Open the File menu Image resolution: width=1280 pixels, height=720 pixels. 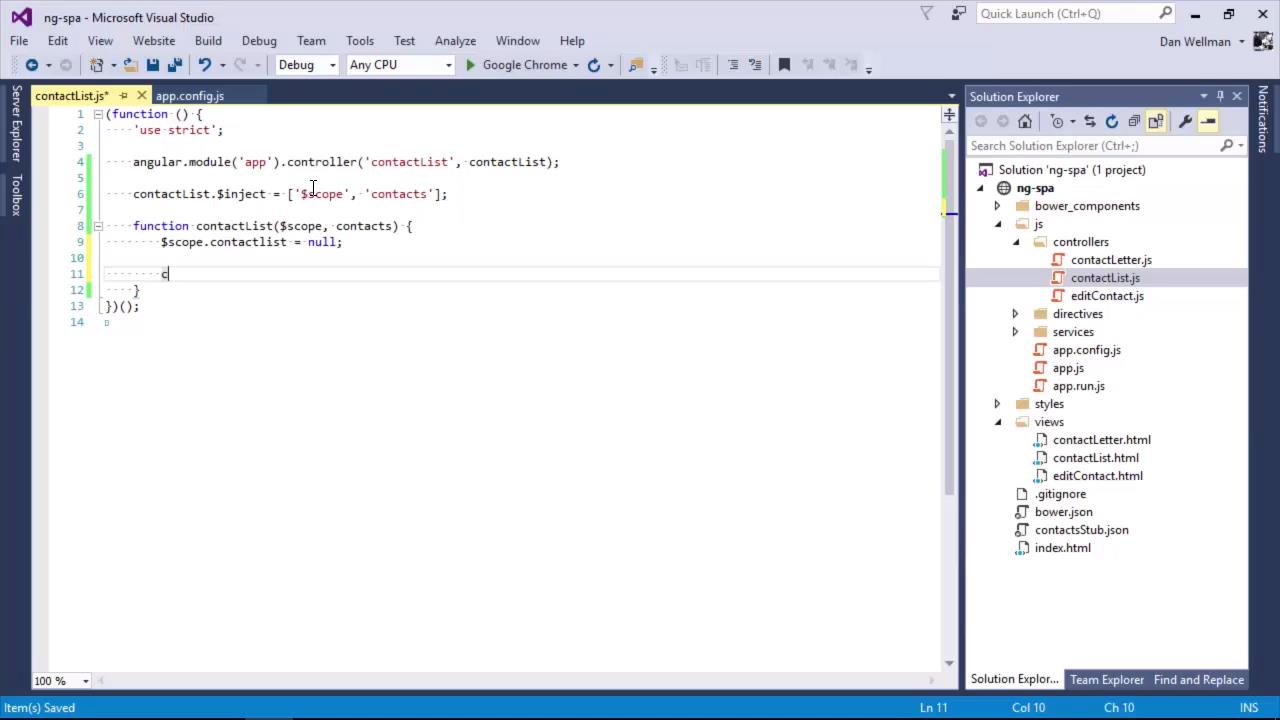(19, 41)
